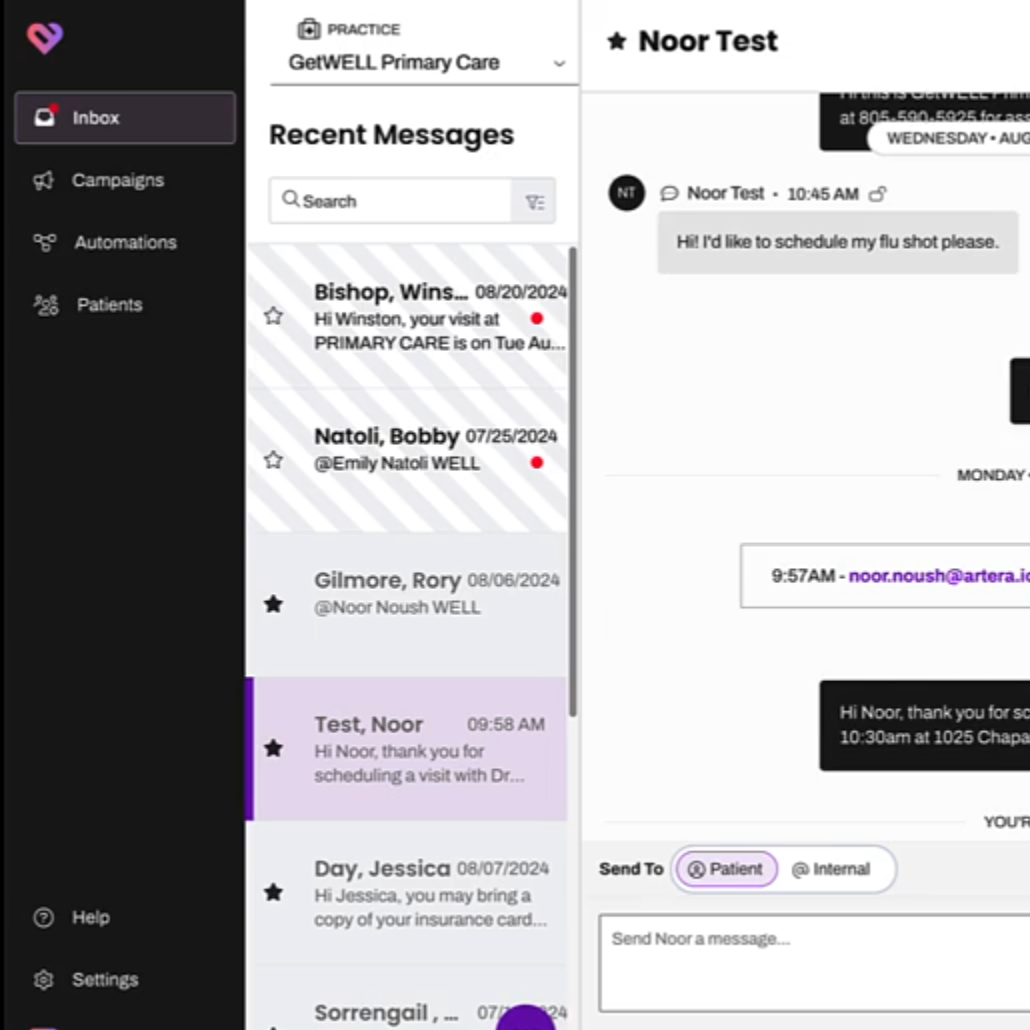Navigate to the Patients page
1030x1030 pixels.
(x=108, y=305)
